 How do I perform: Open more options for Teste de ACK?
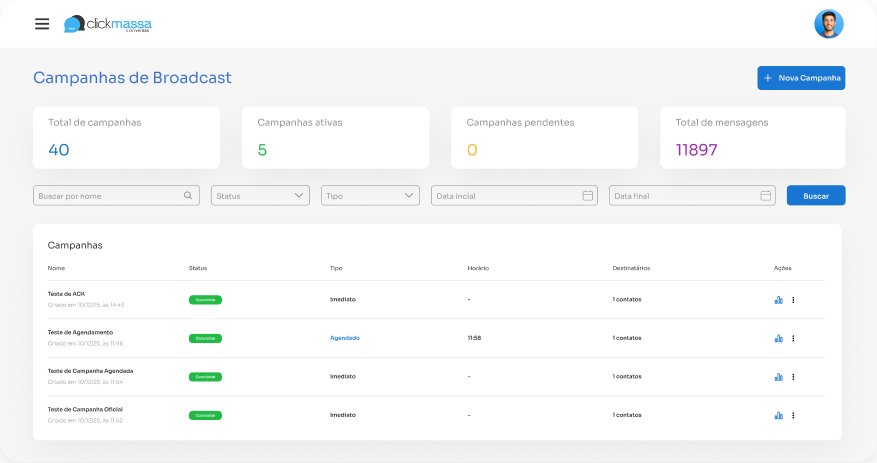pyautogui.click(x=793, y=300)
